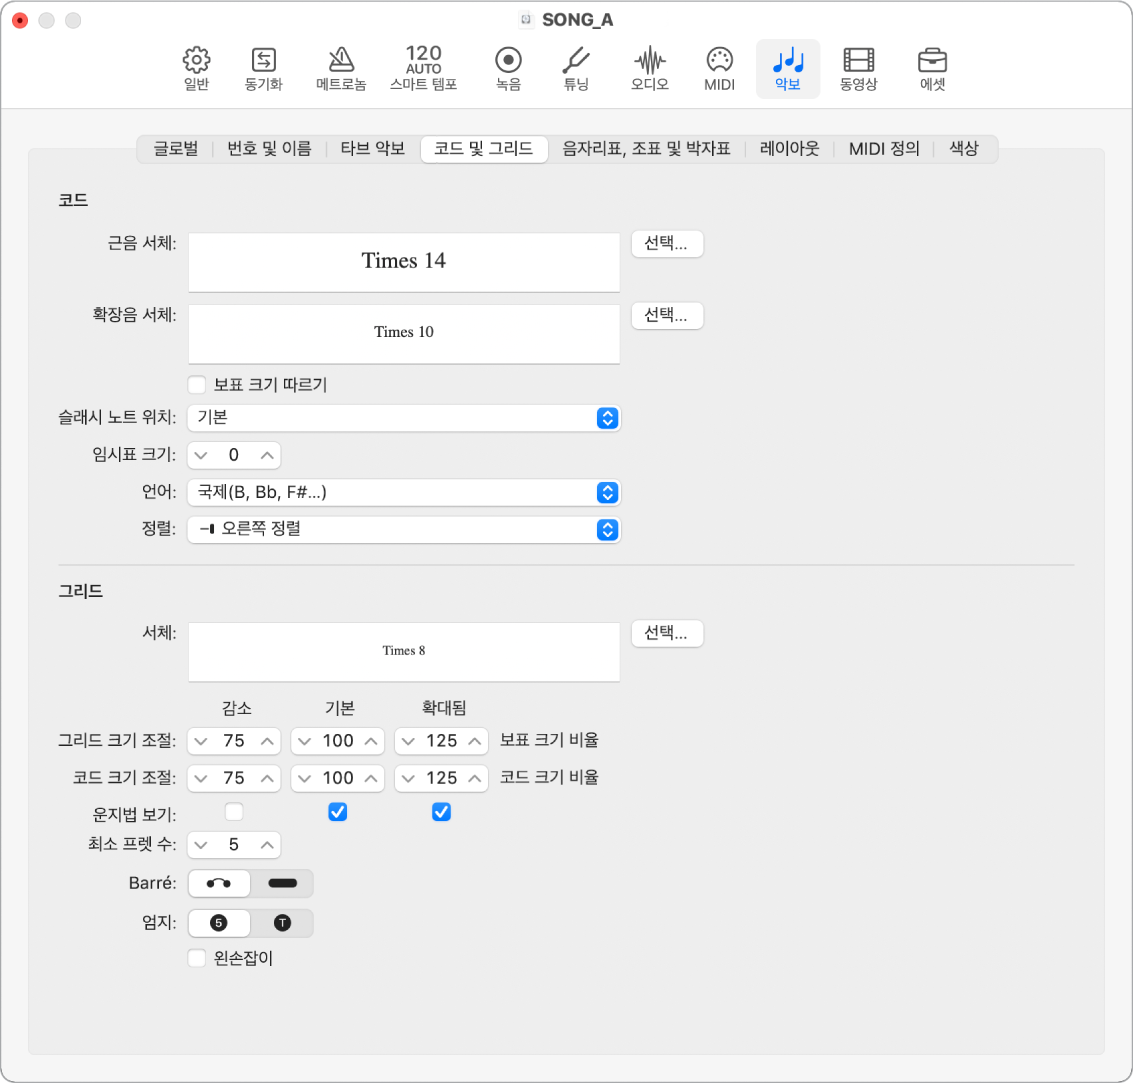Open the 오디오 waveform settings
Viewport: 1133px width, 1085px height.
[650, 68]
